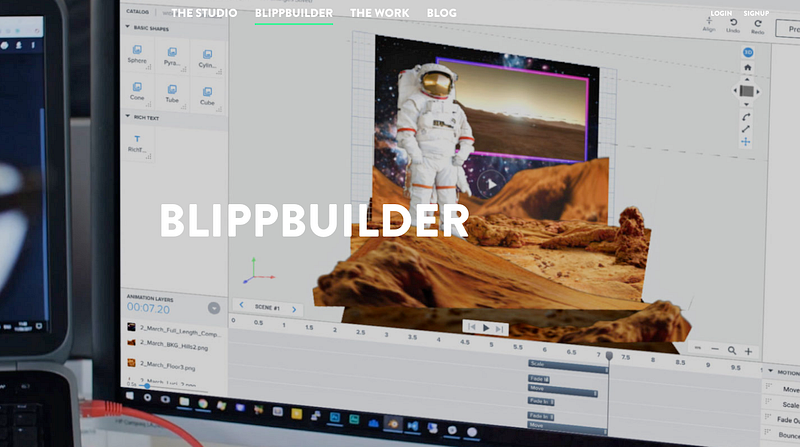Click the SCENE #1 label

click(267, 307)
